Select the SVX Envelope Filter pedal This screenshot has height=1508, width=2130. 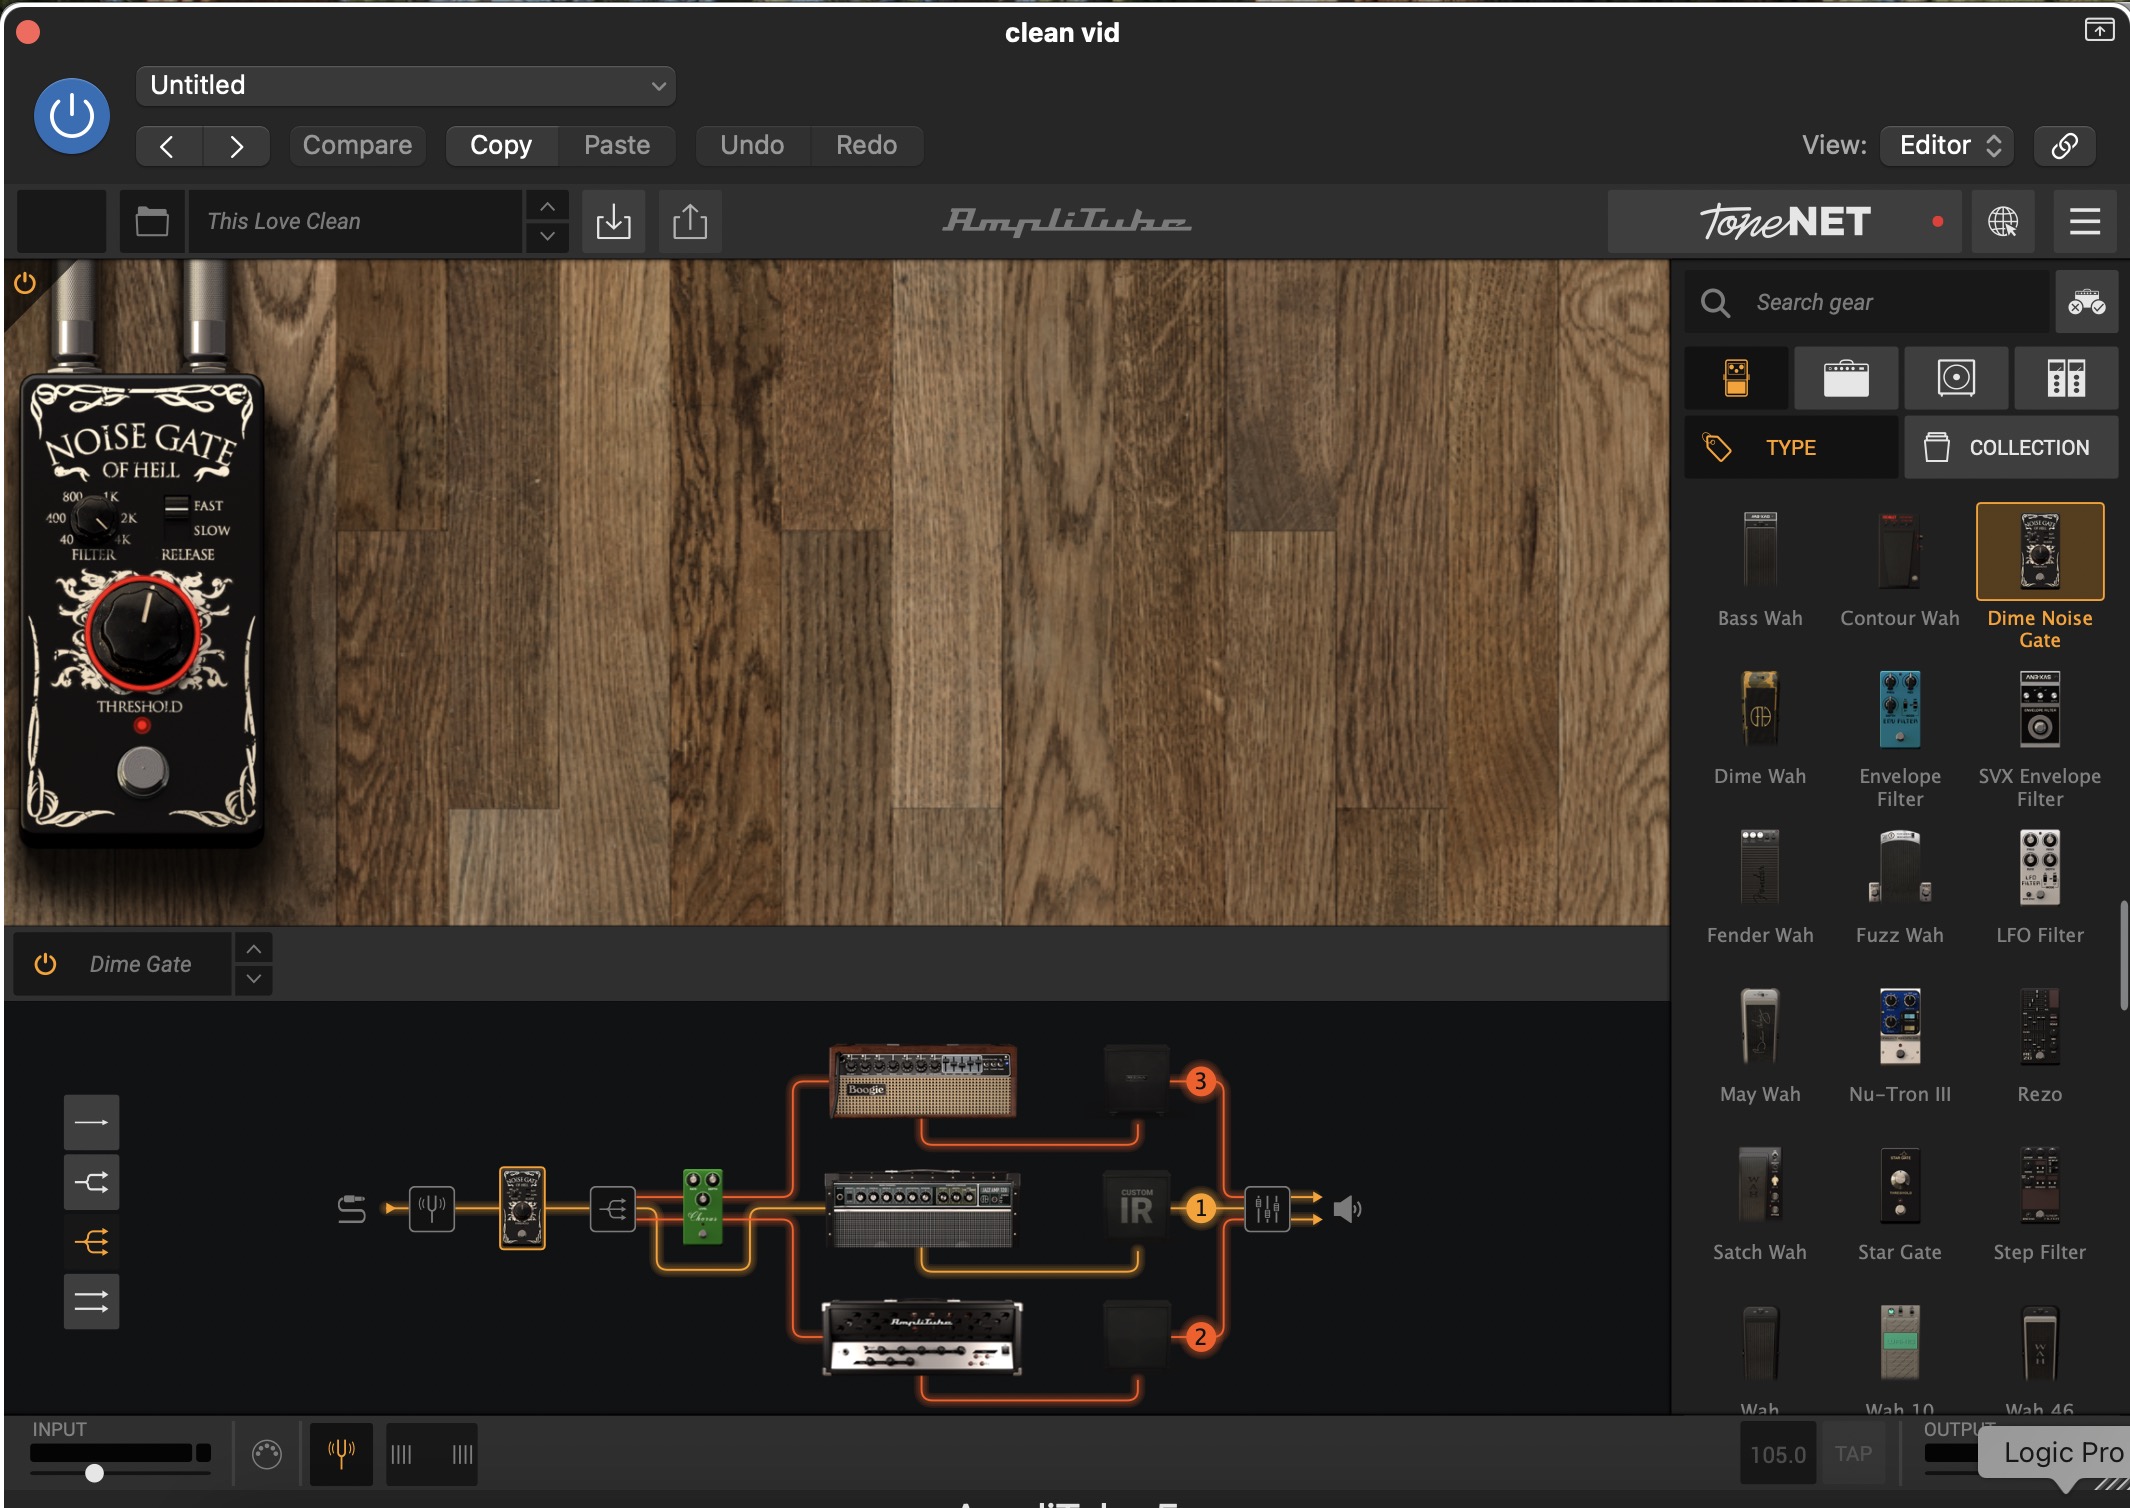(x=2040, y=739)
